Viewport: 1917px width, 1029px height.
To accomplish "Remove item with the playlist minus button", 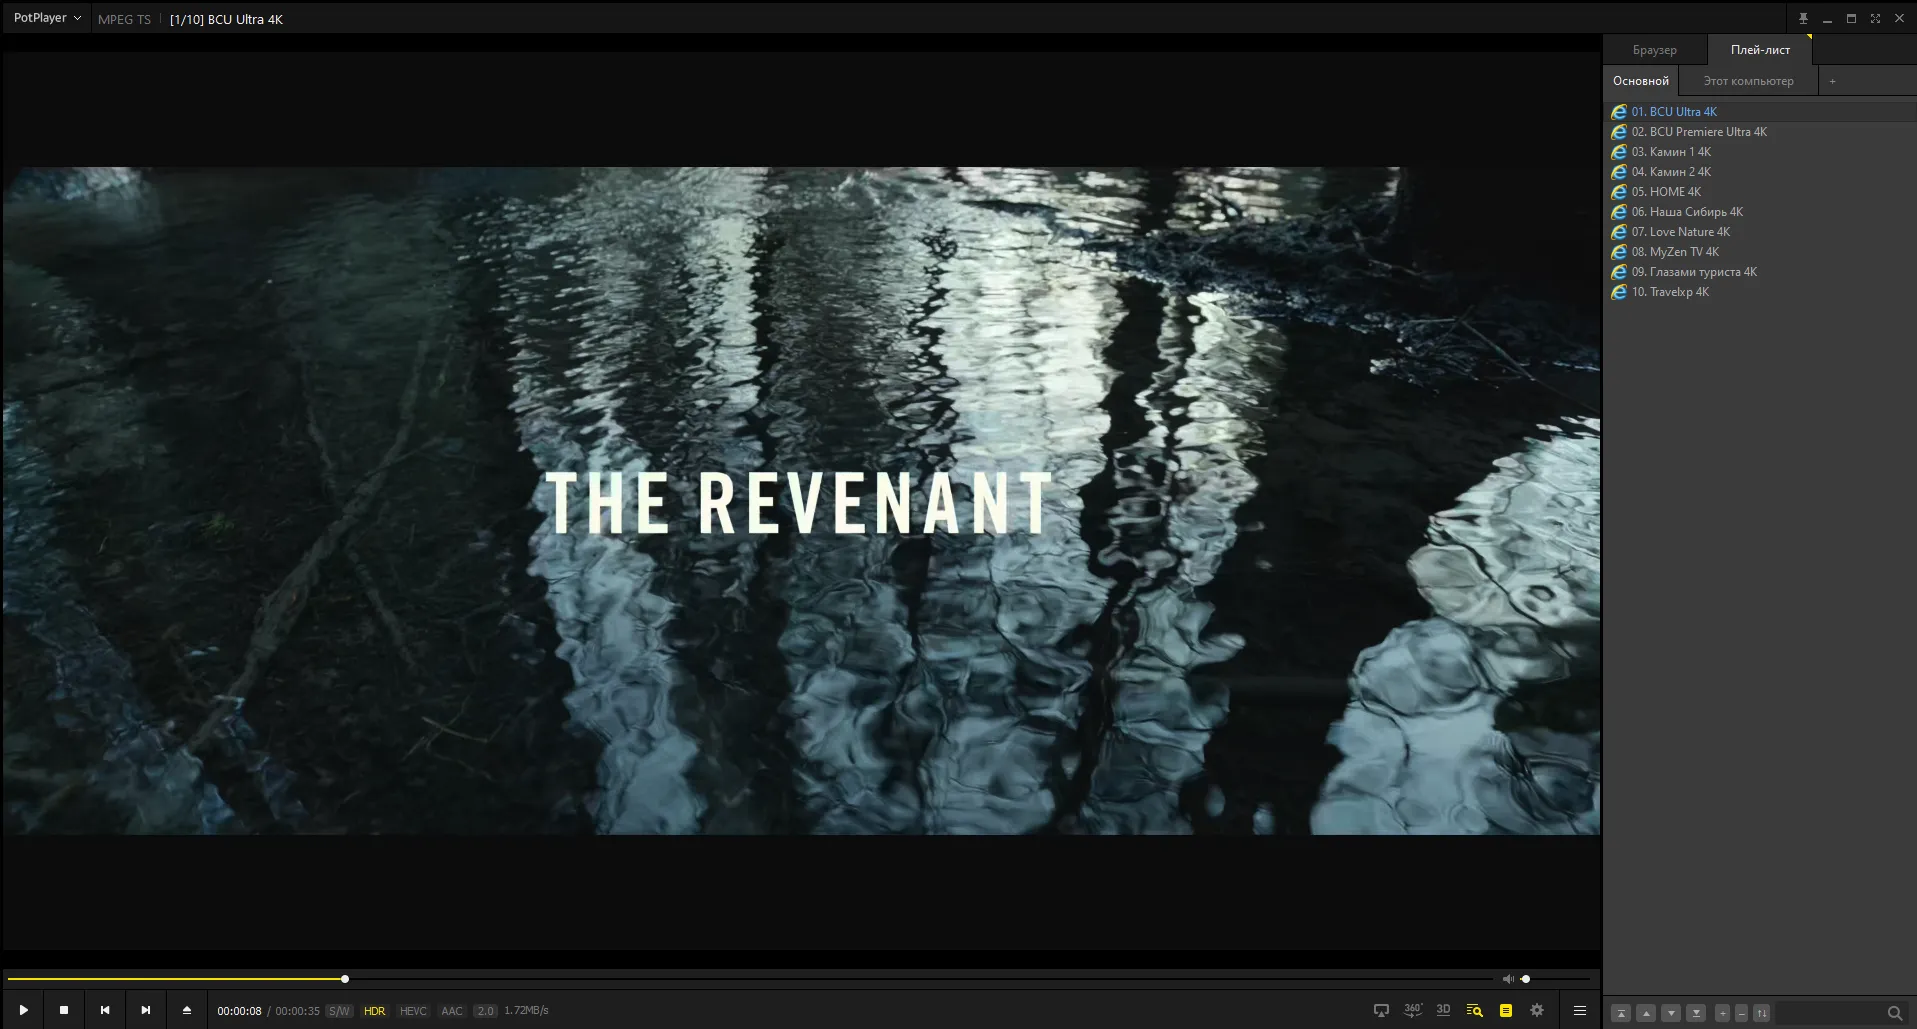I will click(1741, 1013).
